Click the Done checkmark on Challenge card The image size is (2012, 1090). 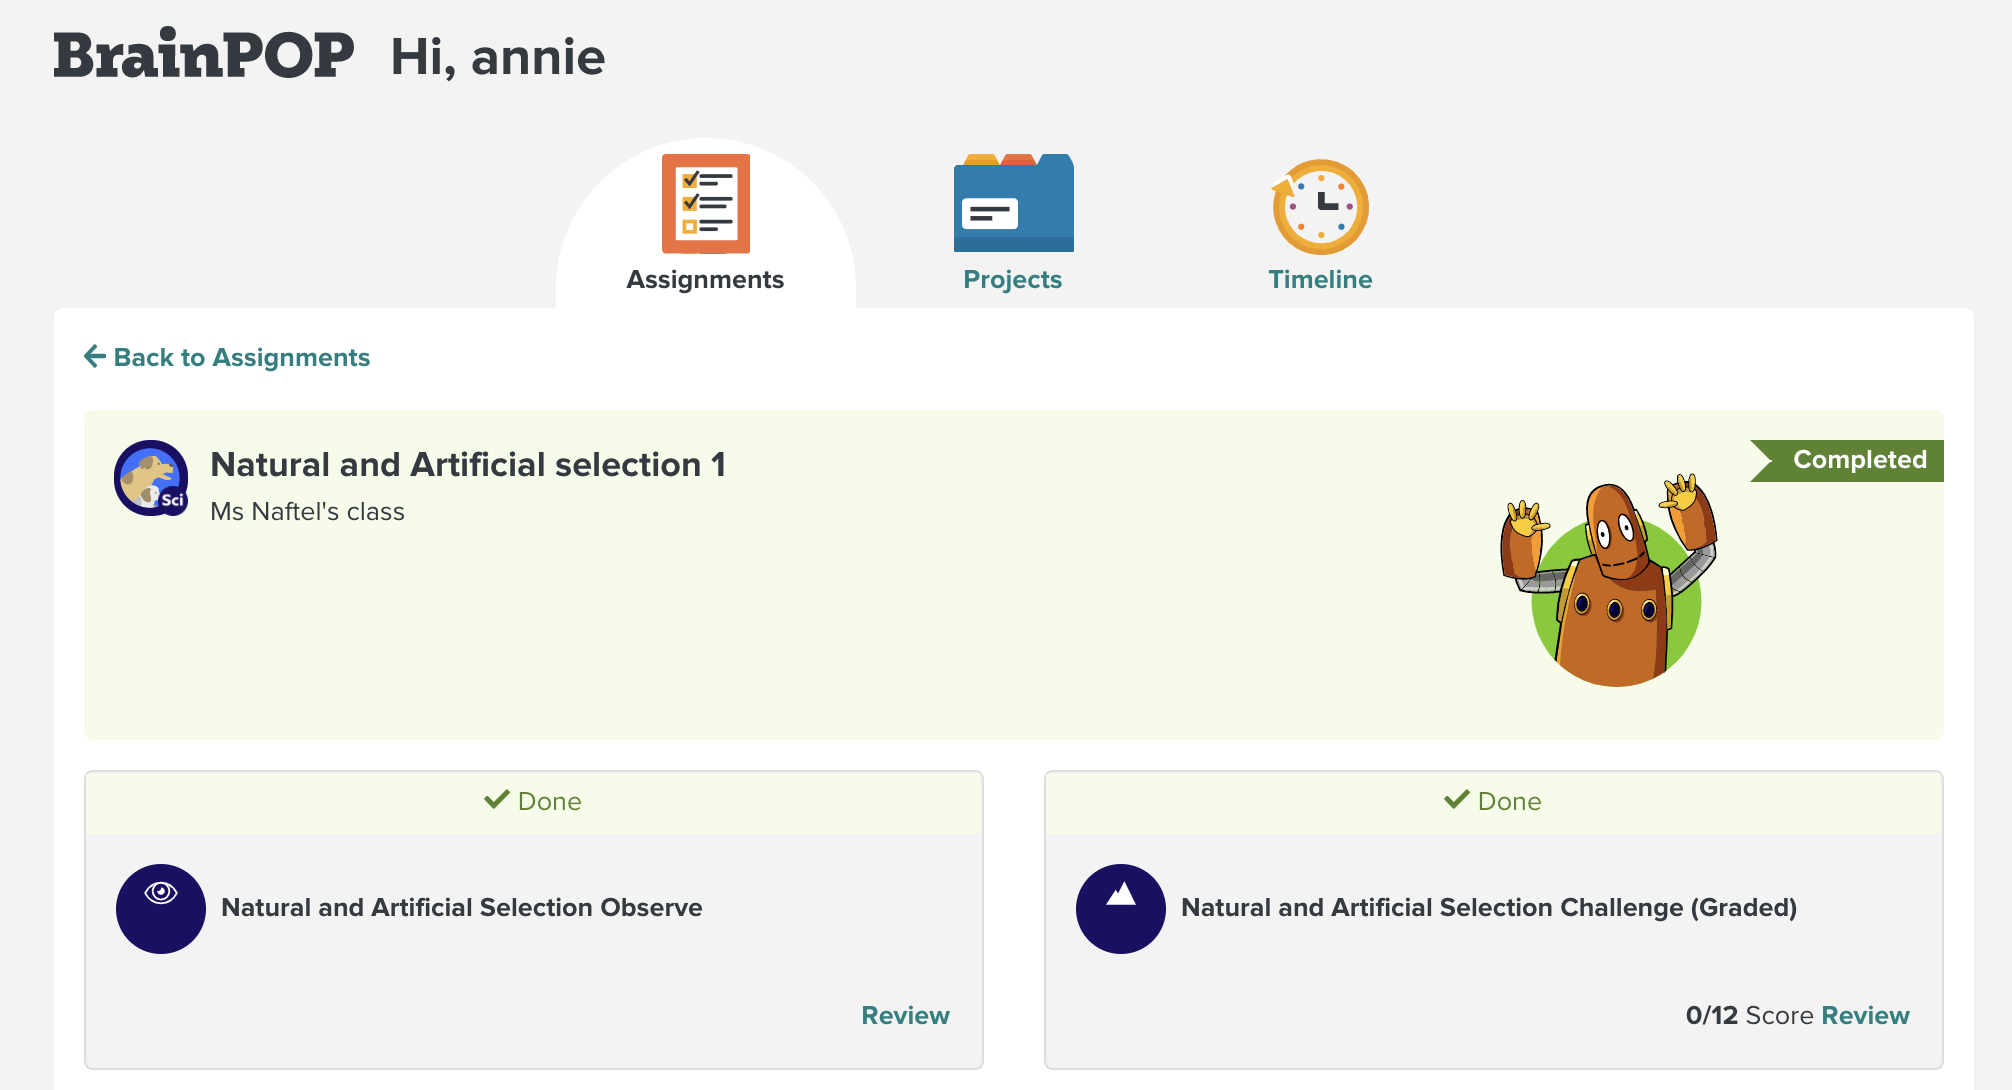[x=1457, y=800]
